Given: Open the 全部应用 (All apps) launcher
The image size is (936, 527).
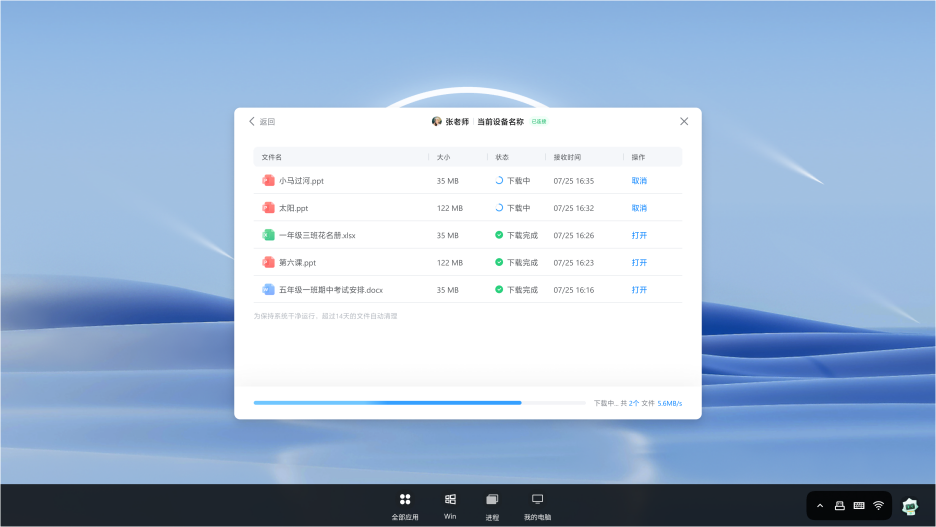Looking at the screenshot, I should click(405, 500).
